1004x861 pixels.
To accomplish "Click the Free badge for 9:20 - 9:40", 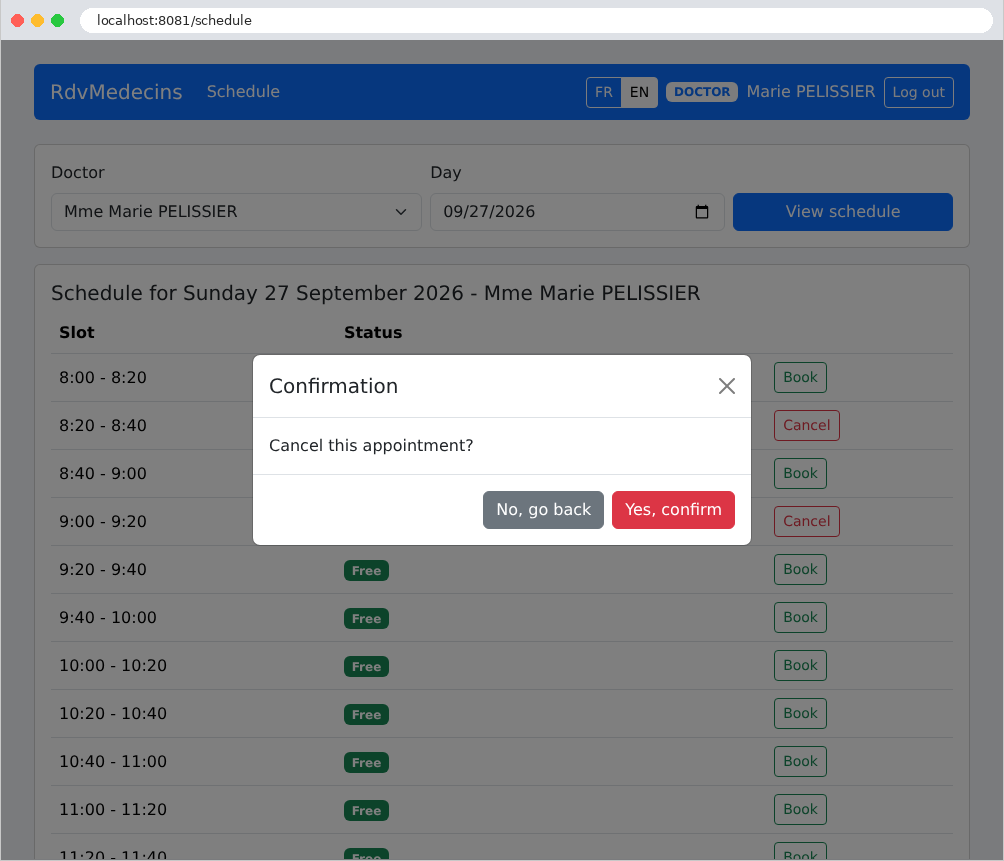I will [366, 570].
